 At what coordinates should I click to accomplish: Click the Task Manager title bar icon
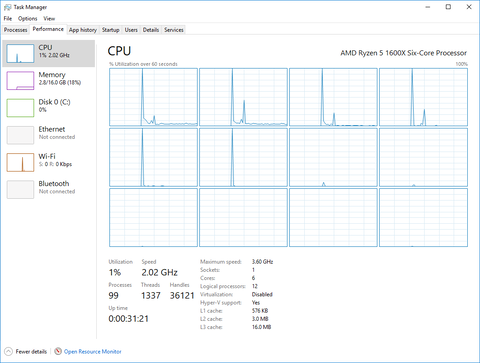[x=7, y=7]
